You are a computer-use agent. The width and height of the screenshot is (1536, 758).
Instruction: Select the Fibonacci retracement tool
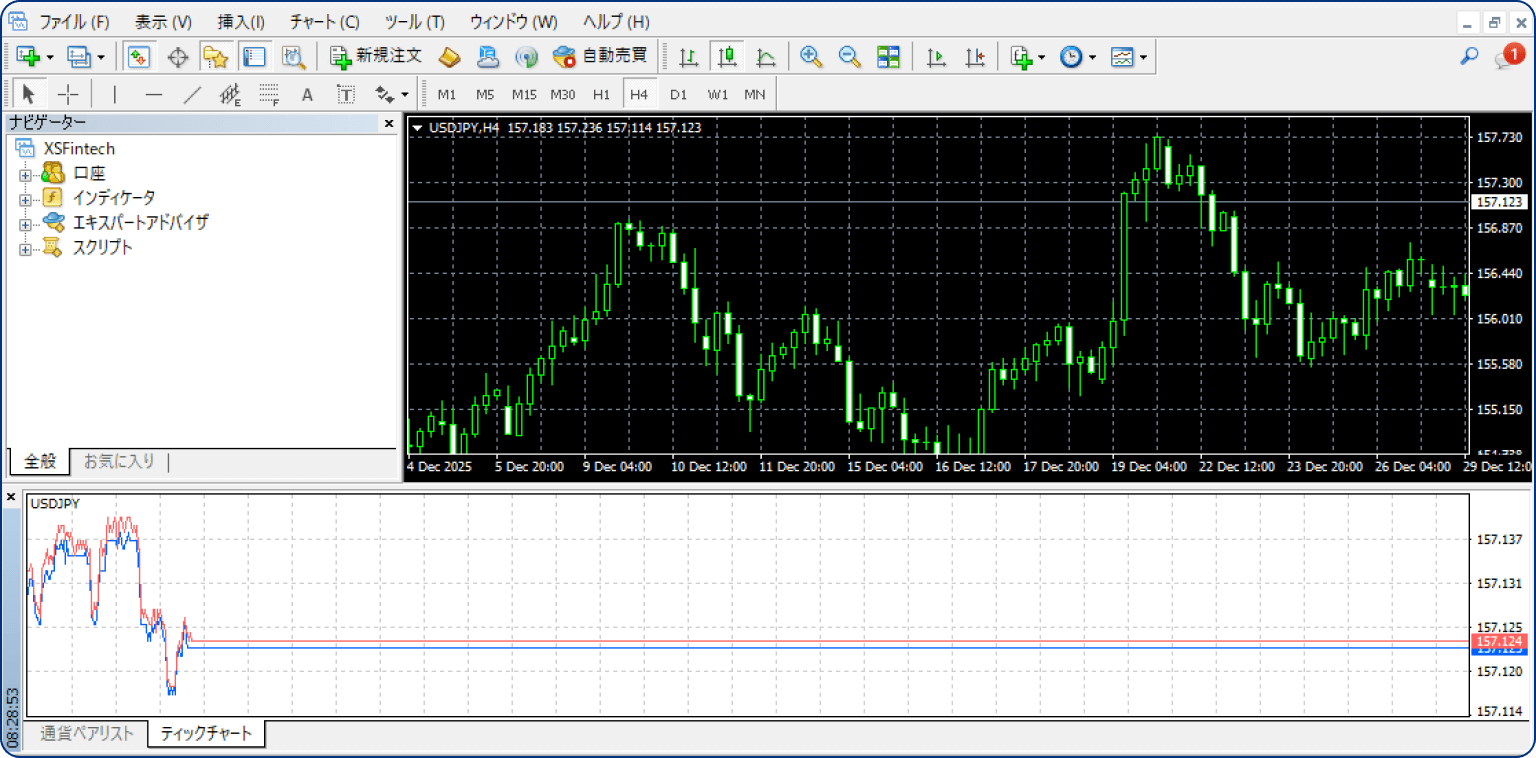coord(268,94)
